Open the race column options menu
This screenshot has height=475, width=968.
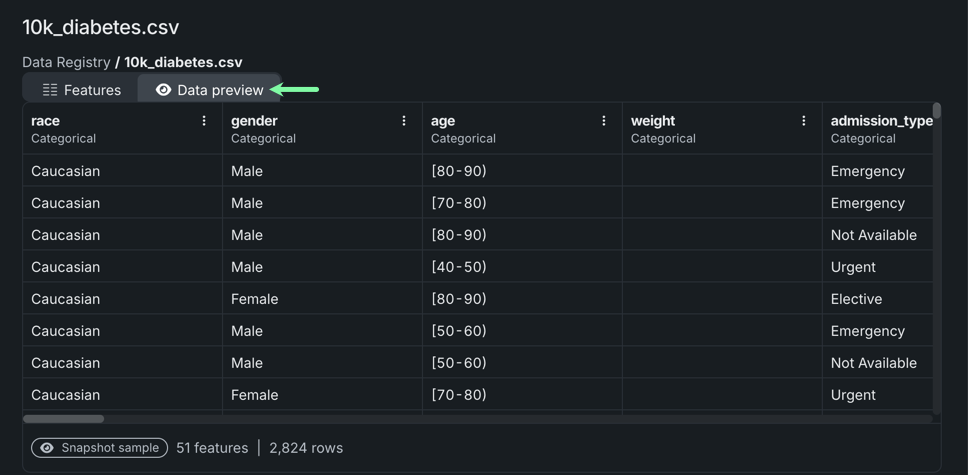pos(204,121)
